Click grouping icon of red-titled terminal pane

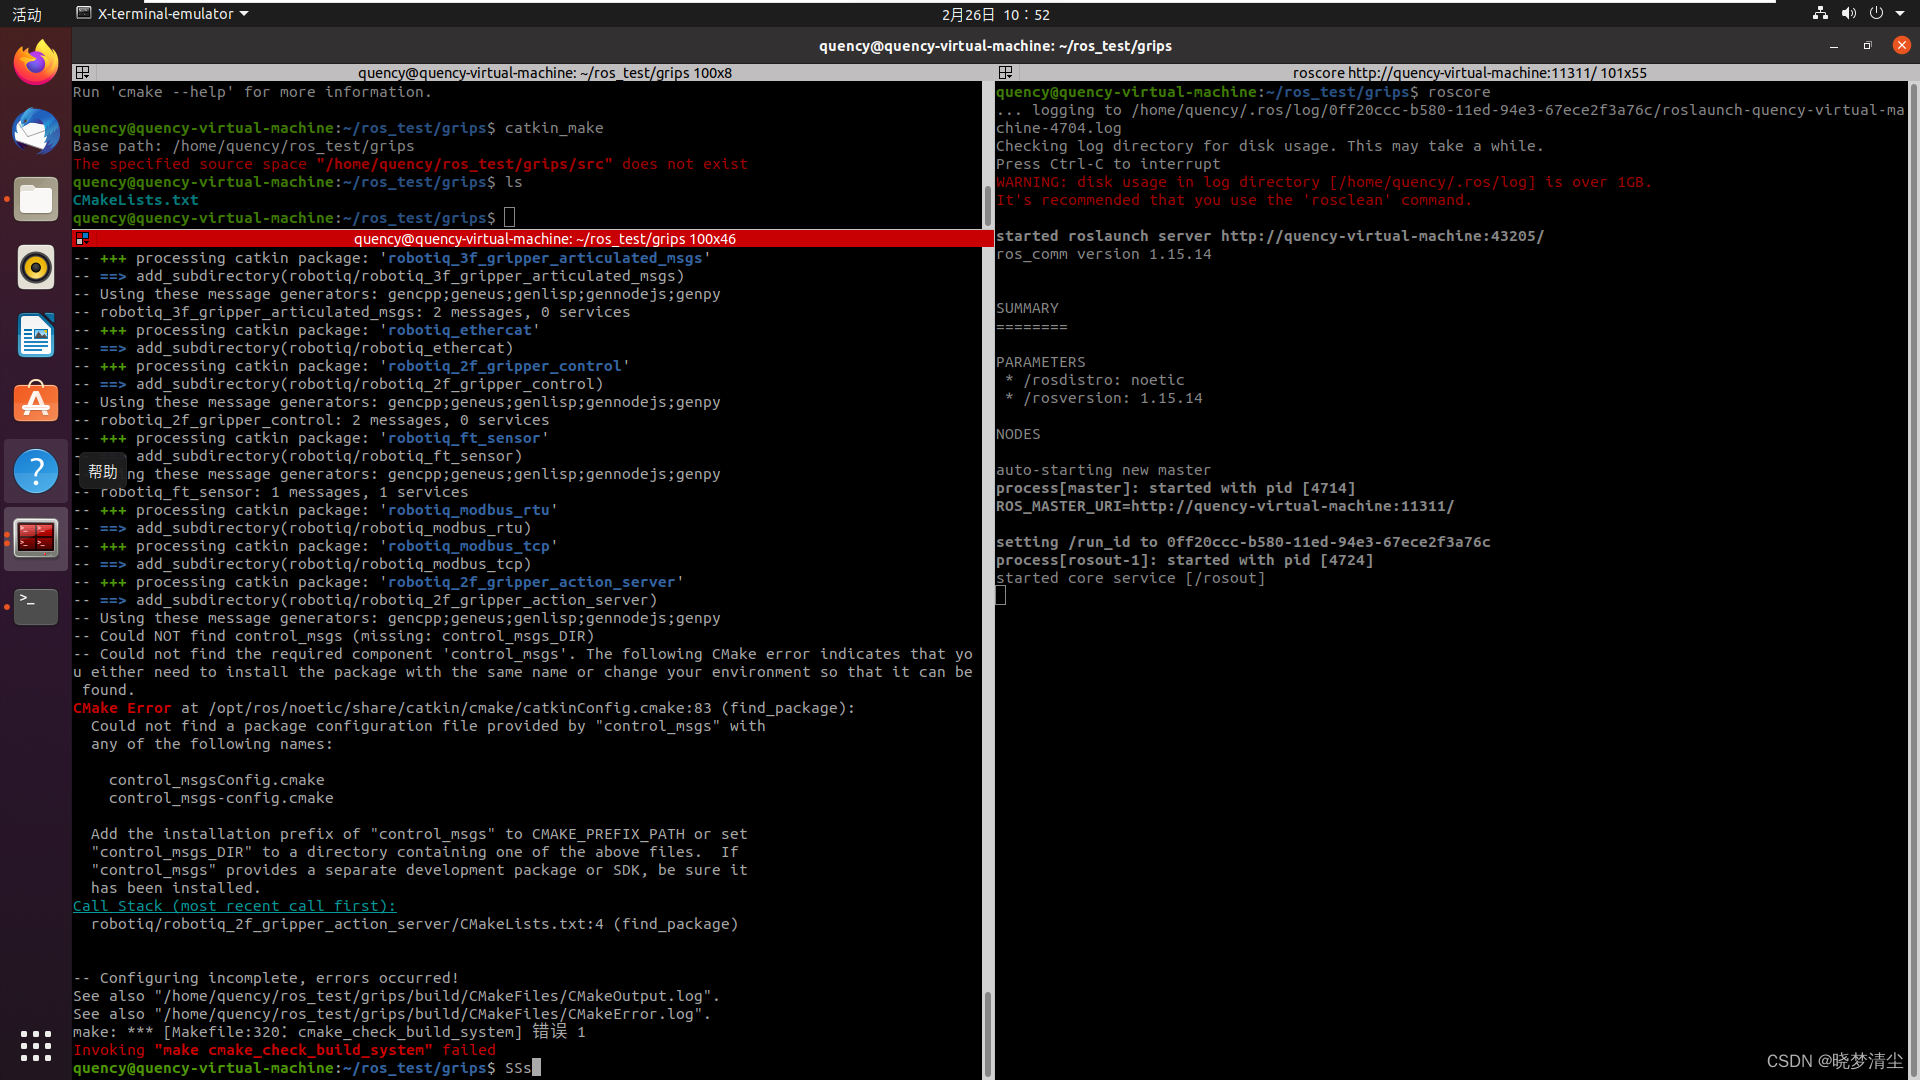tap(83, 239)
